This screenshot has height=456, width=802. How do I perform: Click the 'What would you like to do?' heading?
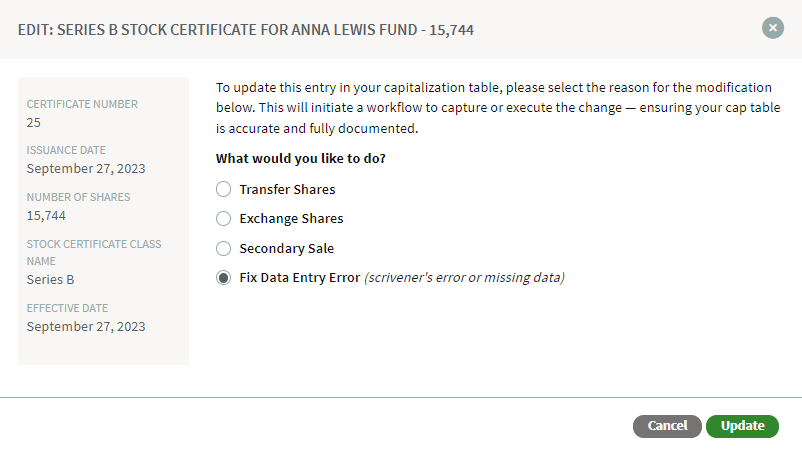point(301,158)
